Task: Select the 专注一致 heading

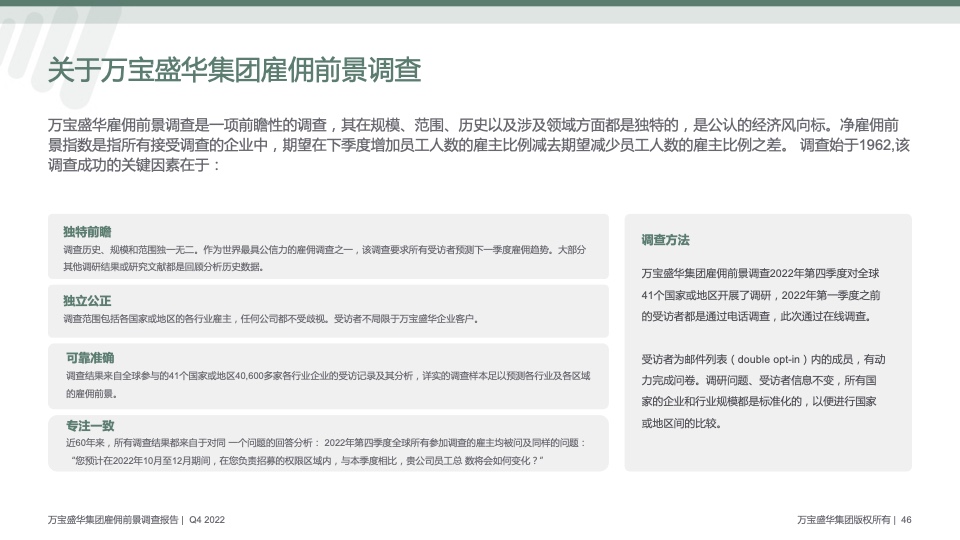Action: tap(90, 425)
